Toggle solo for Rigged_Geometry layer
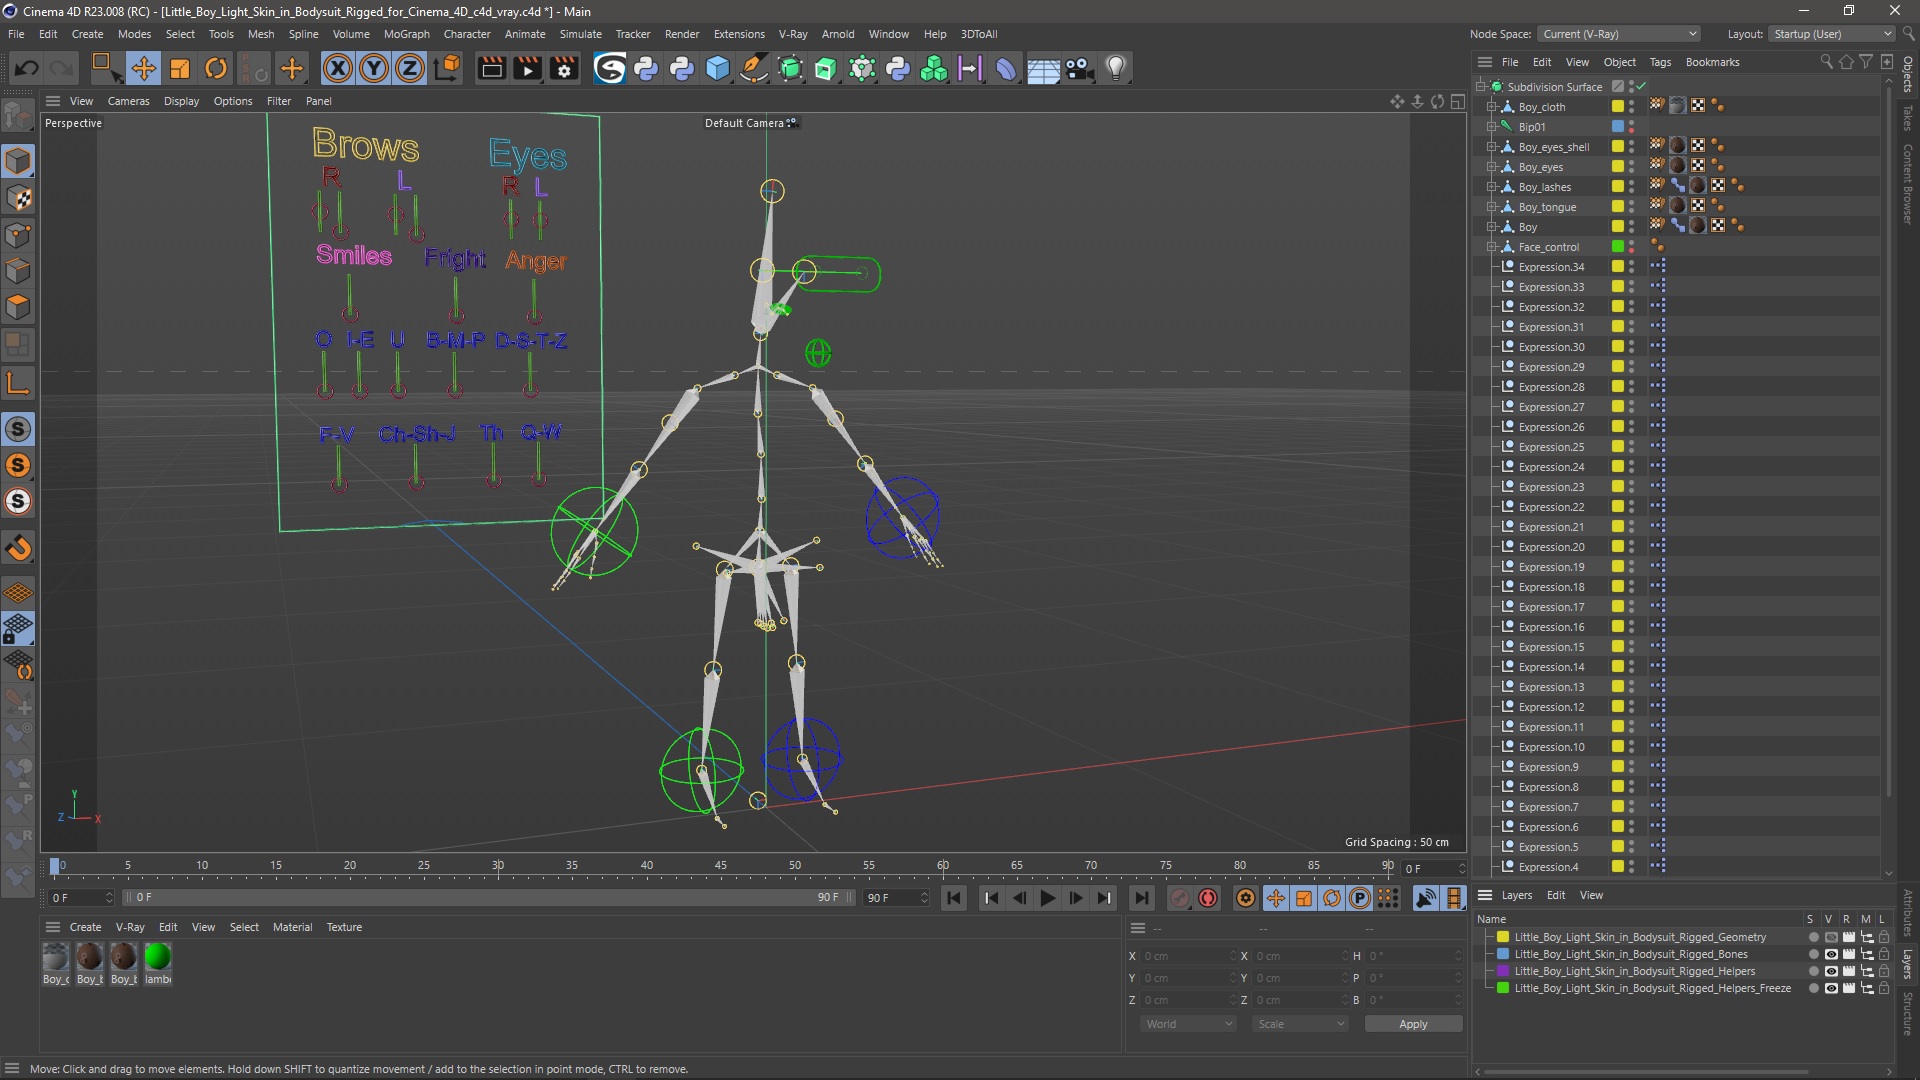Viewport: 1920px width, 1080px height. 1813,937
